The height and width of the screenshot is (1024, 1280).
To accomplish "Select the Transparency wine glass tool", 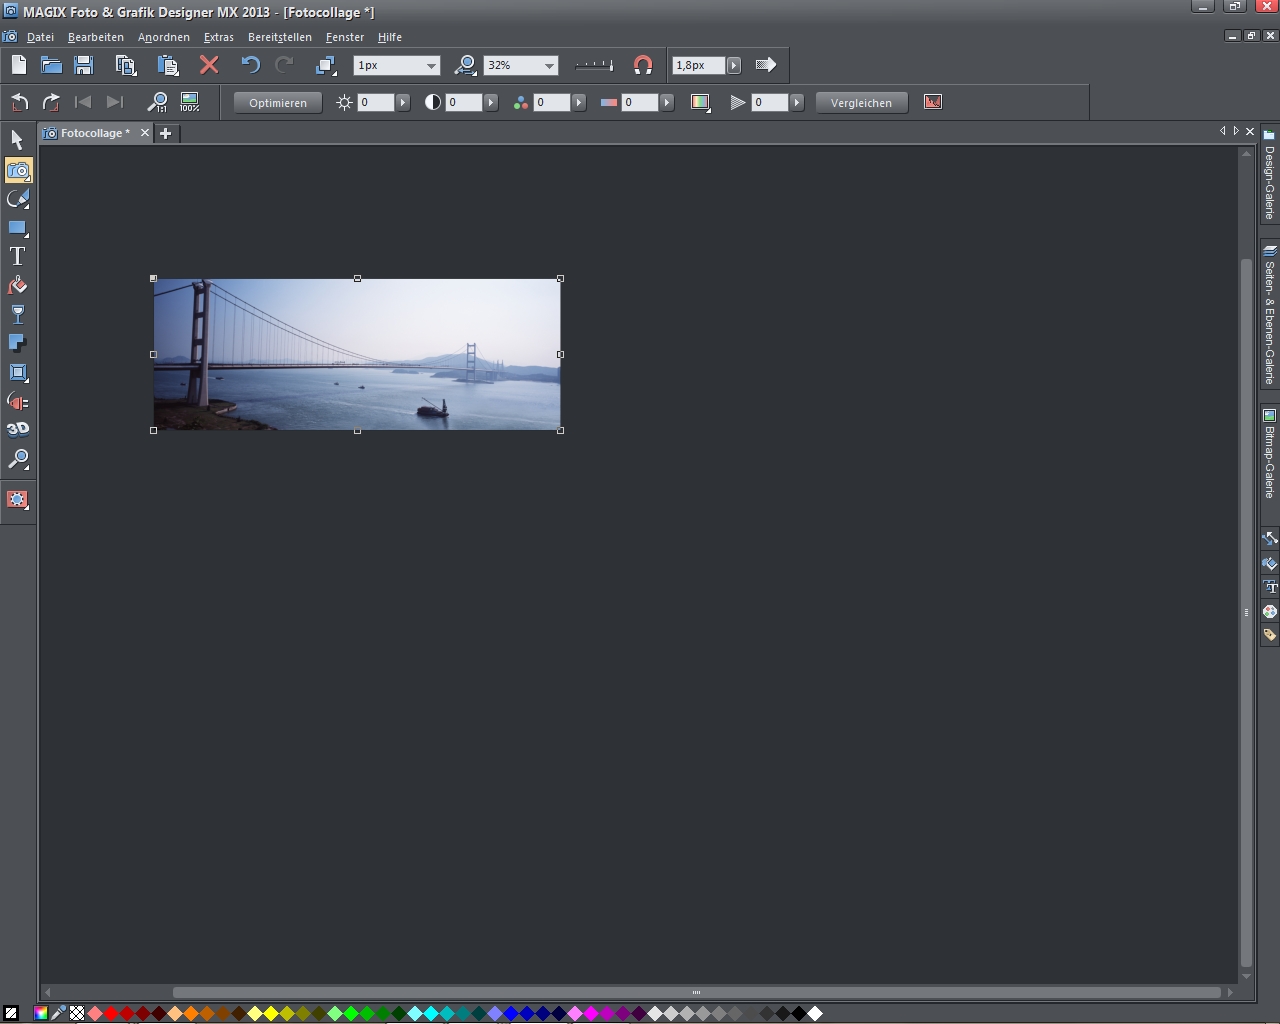I will pos(17,315).
